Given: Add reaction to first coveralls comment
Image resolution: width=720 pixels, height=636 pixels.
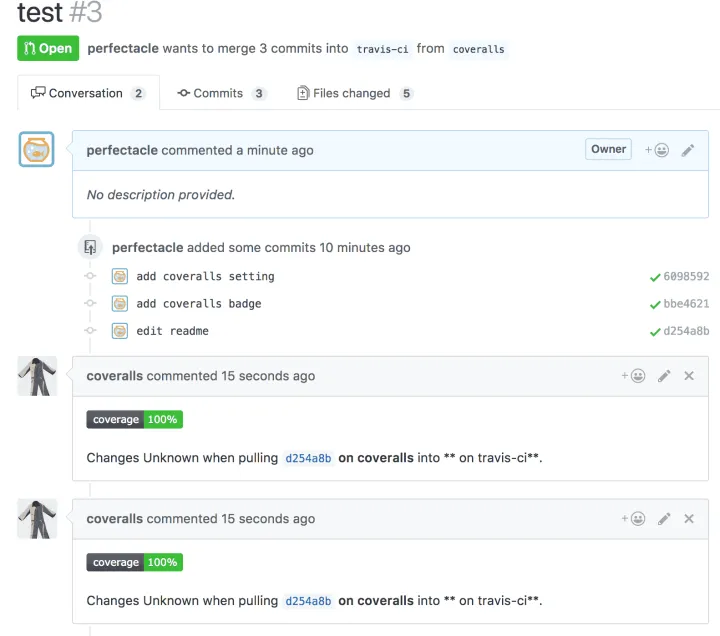Looking at the screenshot, I should click(x=633, y=376).
